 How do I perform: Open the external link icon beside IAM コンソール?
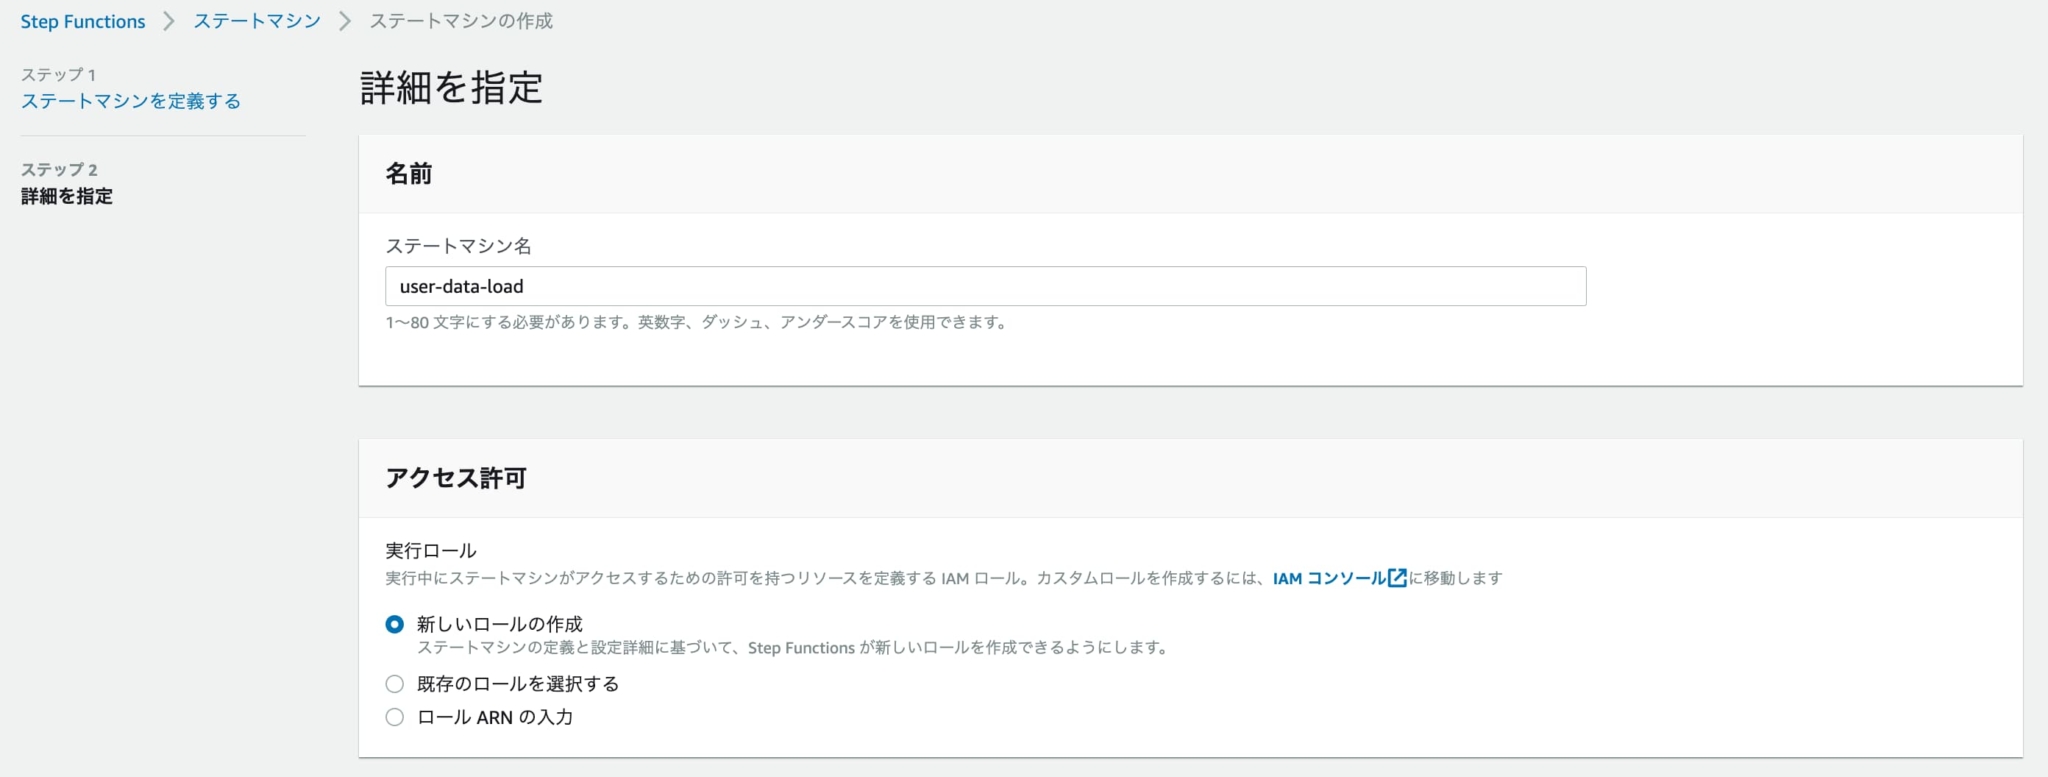pyautogui.click(x=1397, y=578)
